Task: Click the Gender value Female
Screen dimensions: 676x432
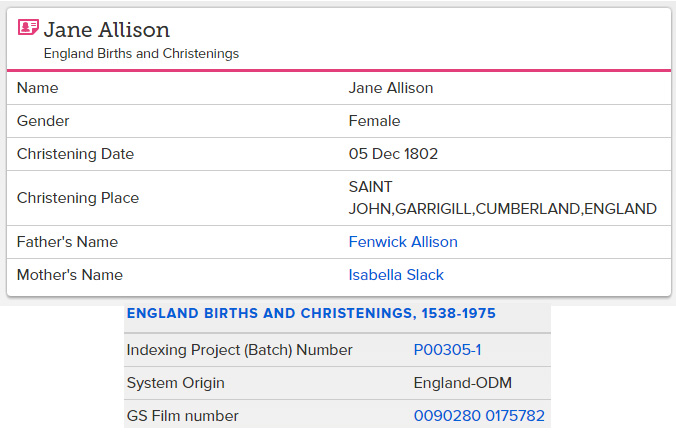Action: [x=374, y=121]
